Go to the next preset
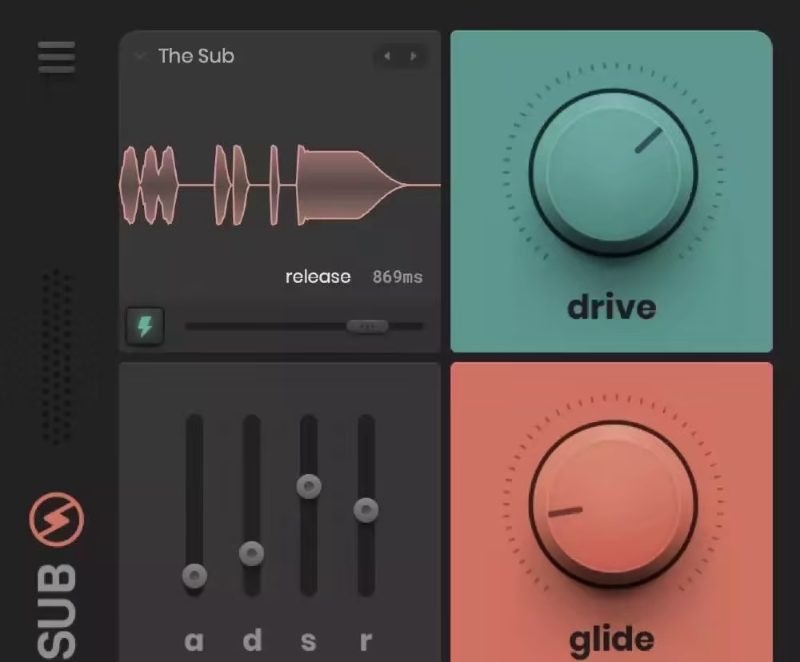 click(x=413, y=56)
